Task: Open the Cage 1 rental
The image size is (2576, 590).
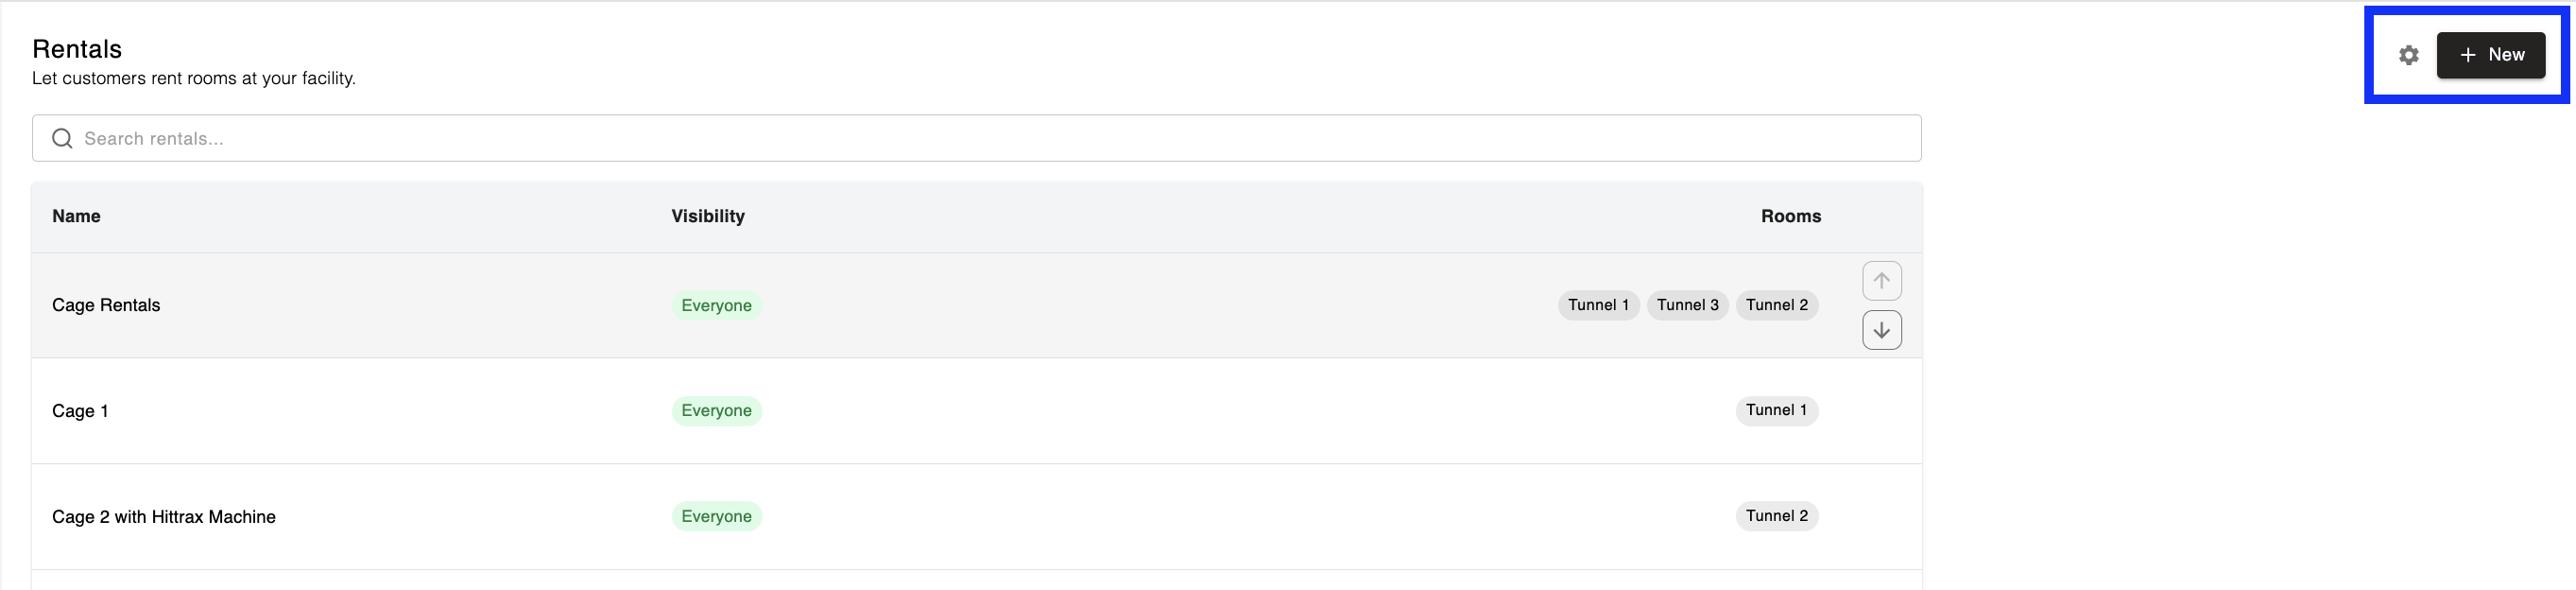Action: (976, 411)
